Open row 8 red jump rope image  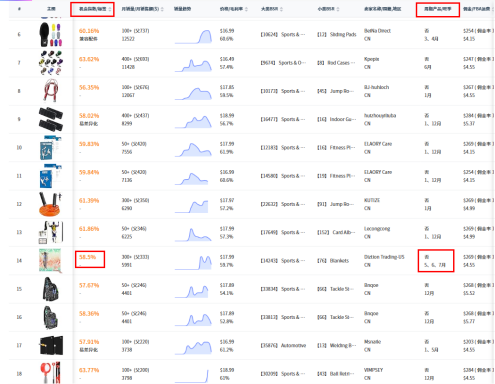click(51, 91)
